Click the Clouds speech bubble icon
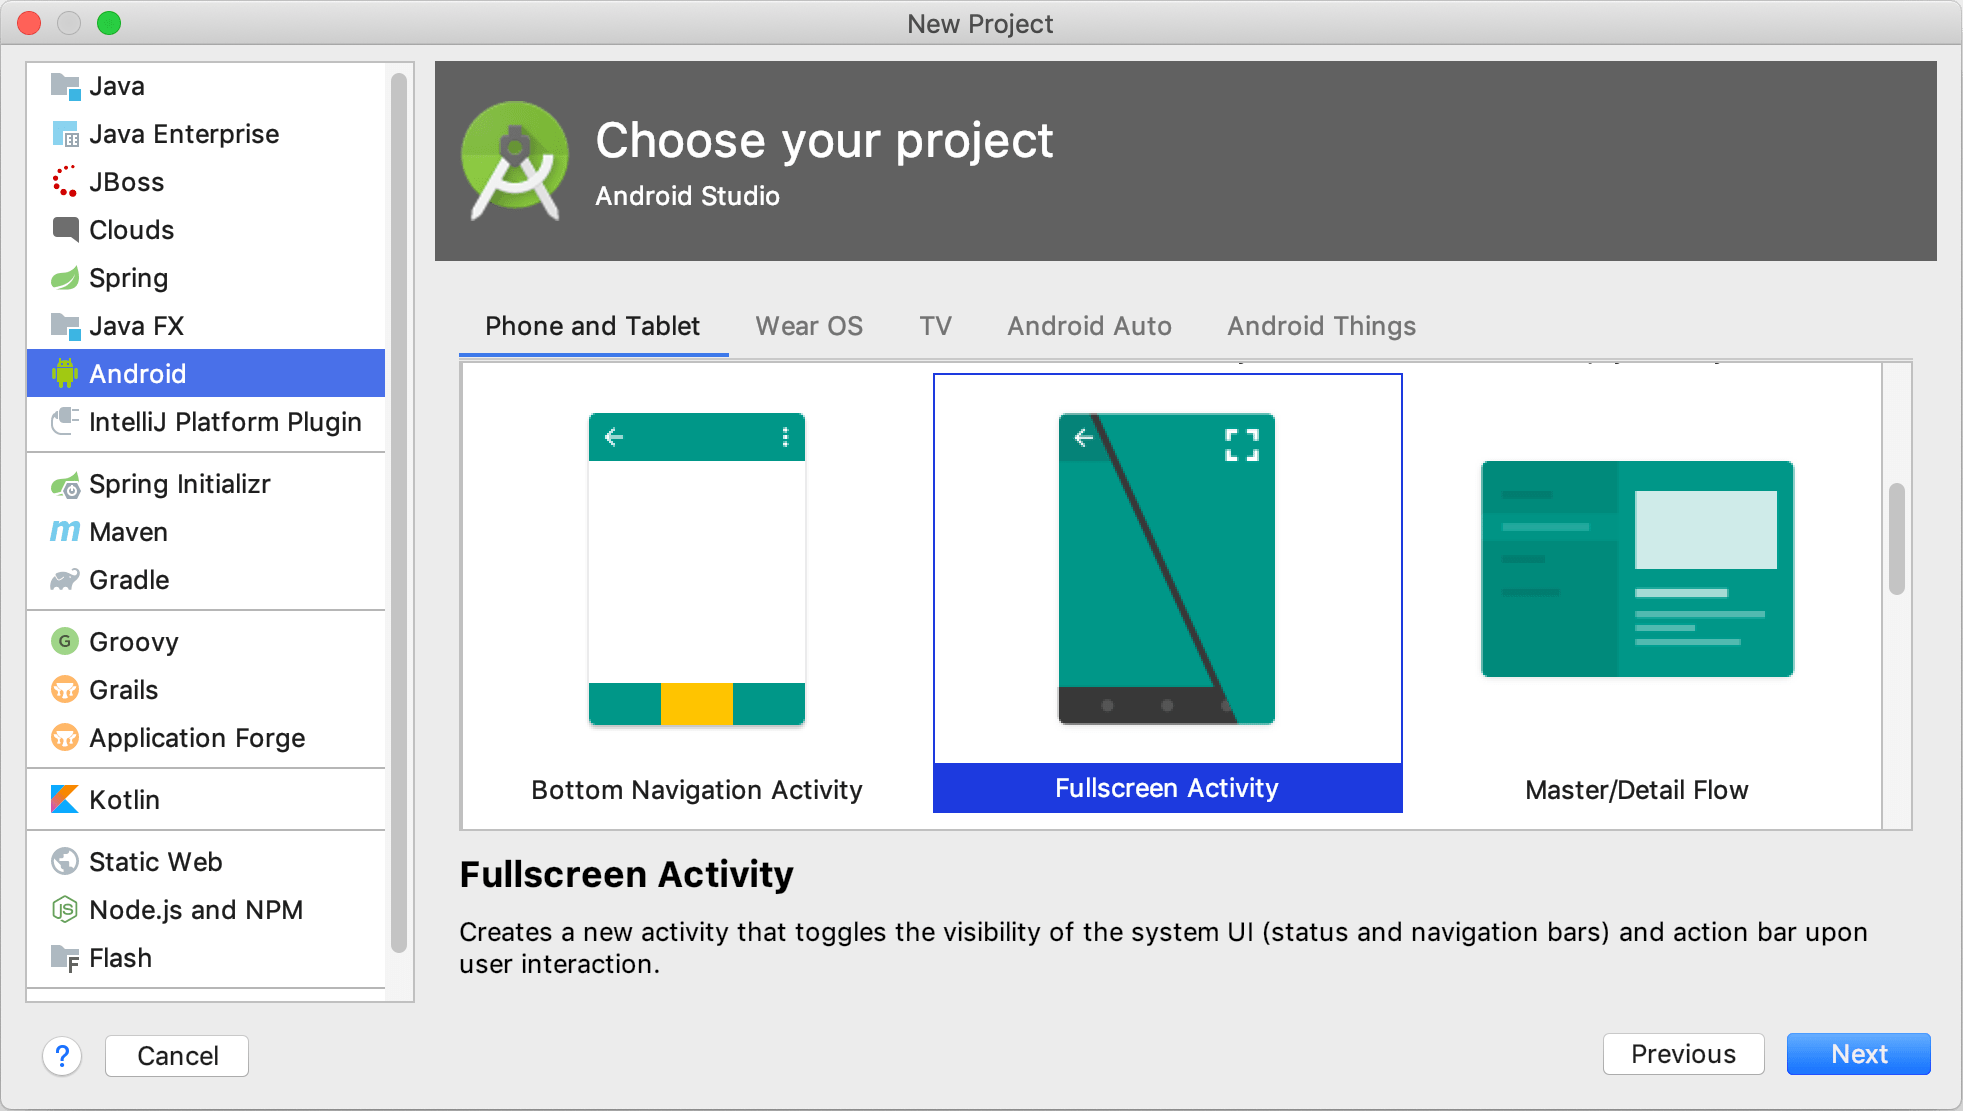 point(65,229)
